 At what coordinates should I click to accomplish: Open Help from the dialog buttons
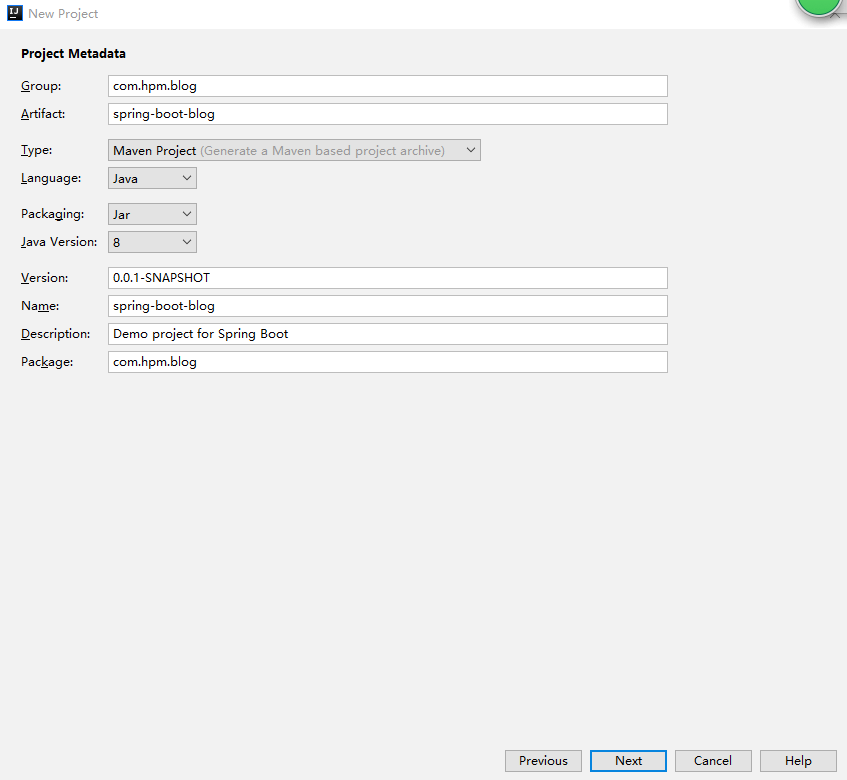[x=798, y=761]
